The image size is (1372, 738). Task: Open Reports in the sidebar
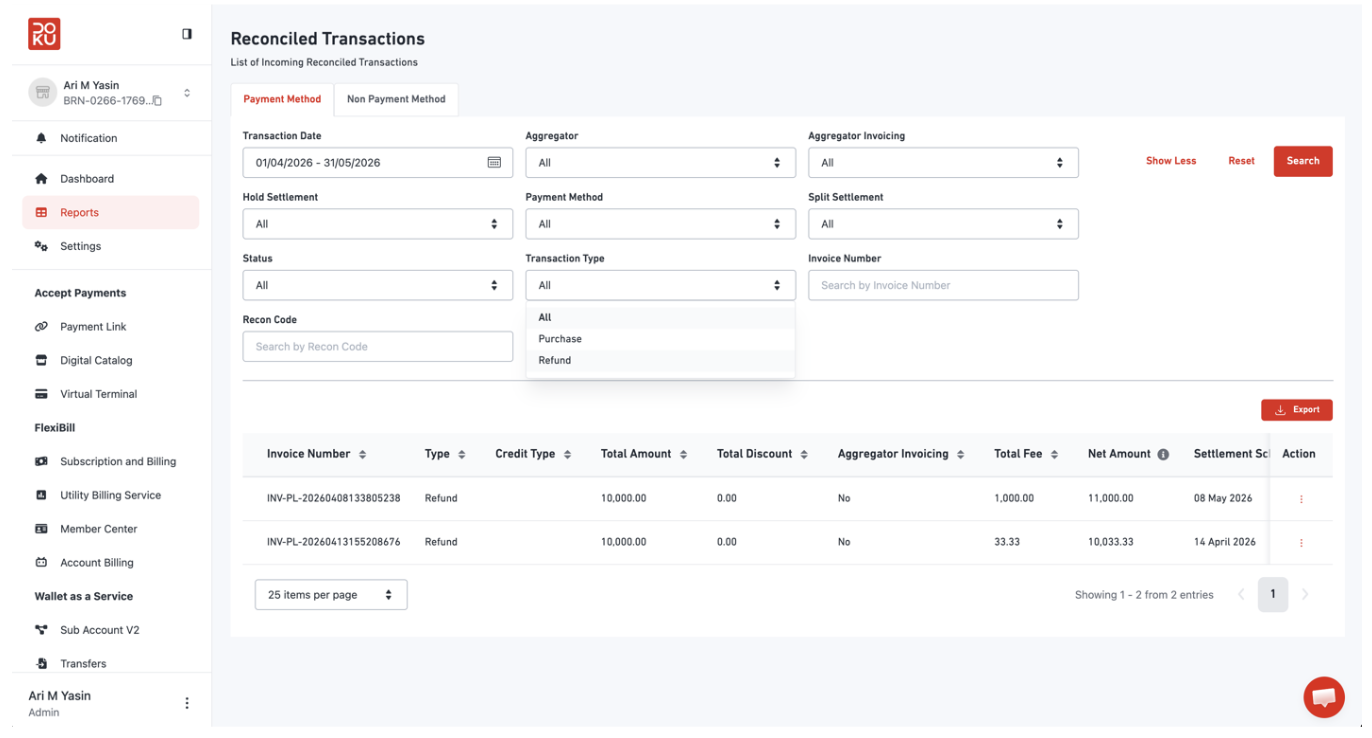pos(111,212)
